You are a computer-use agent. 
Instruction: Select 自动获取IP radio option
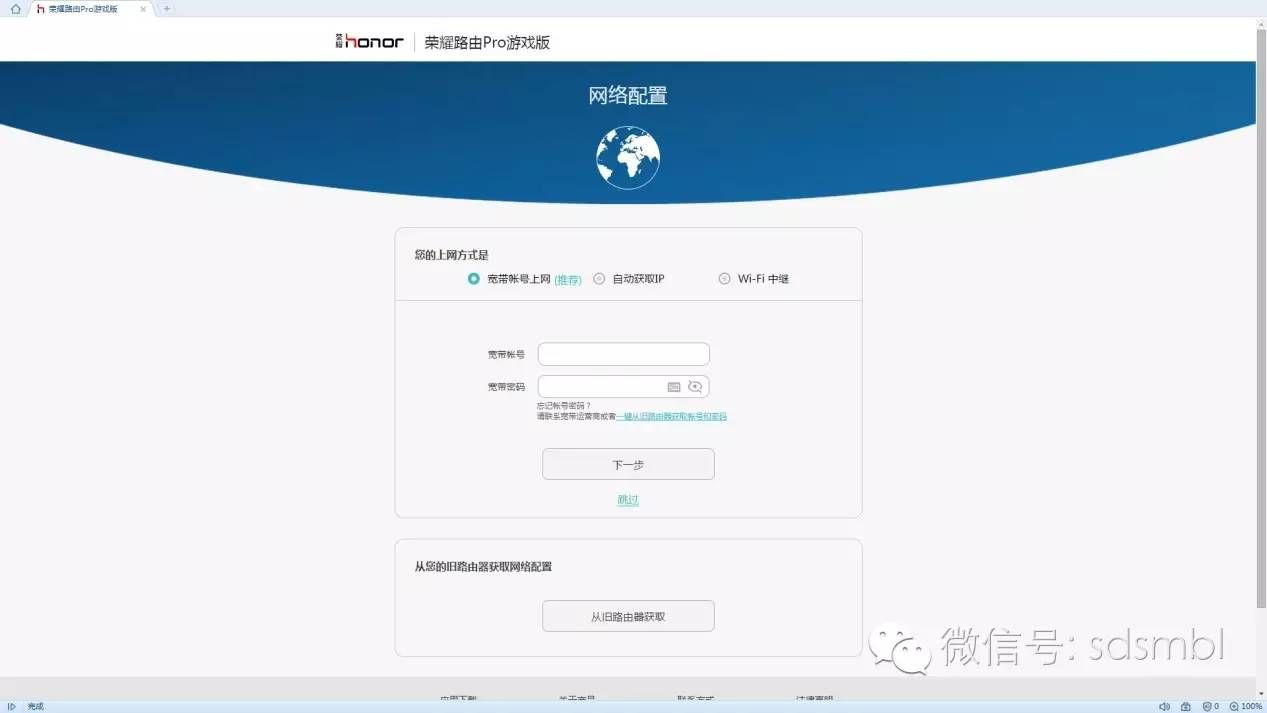click(599, 279)
